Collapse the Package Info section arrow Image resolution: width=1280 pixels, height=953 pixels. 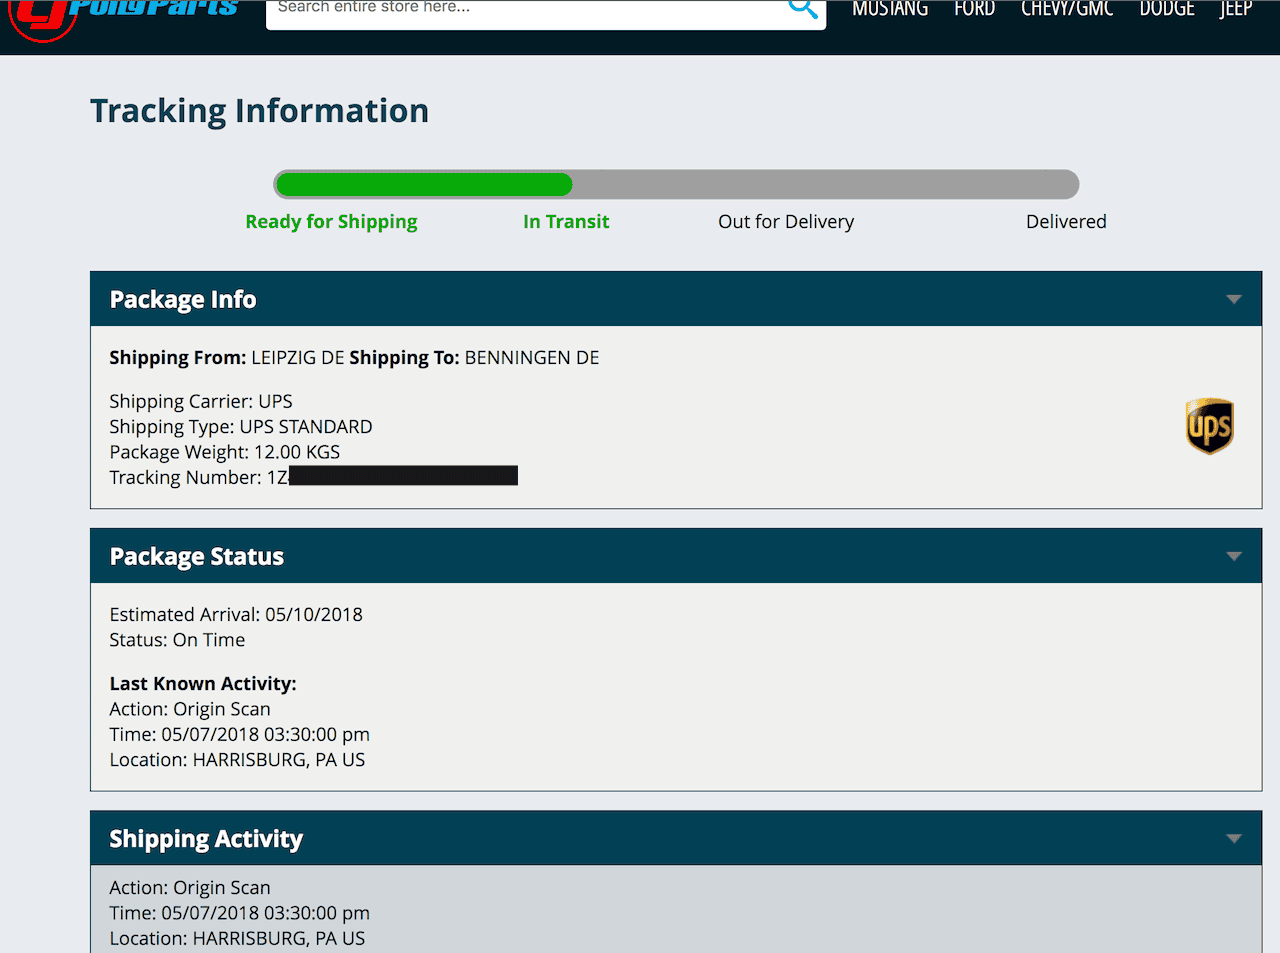pyautogui.click(x=1234, y=299)
